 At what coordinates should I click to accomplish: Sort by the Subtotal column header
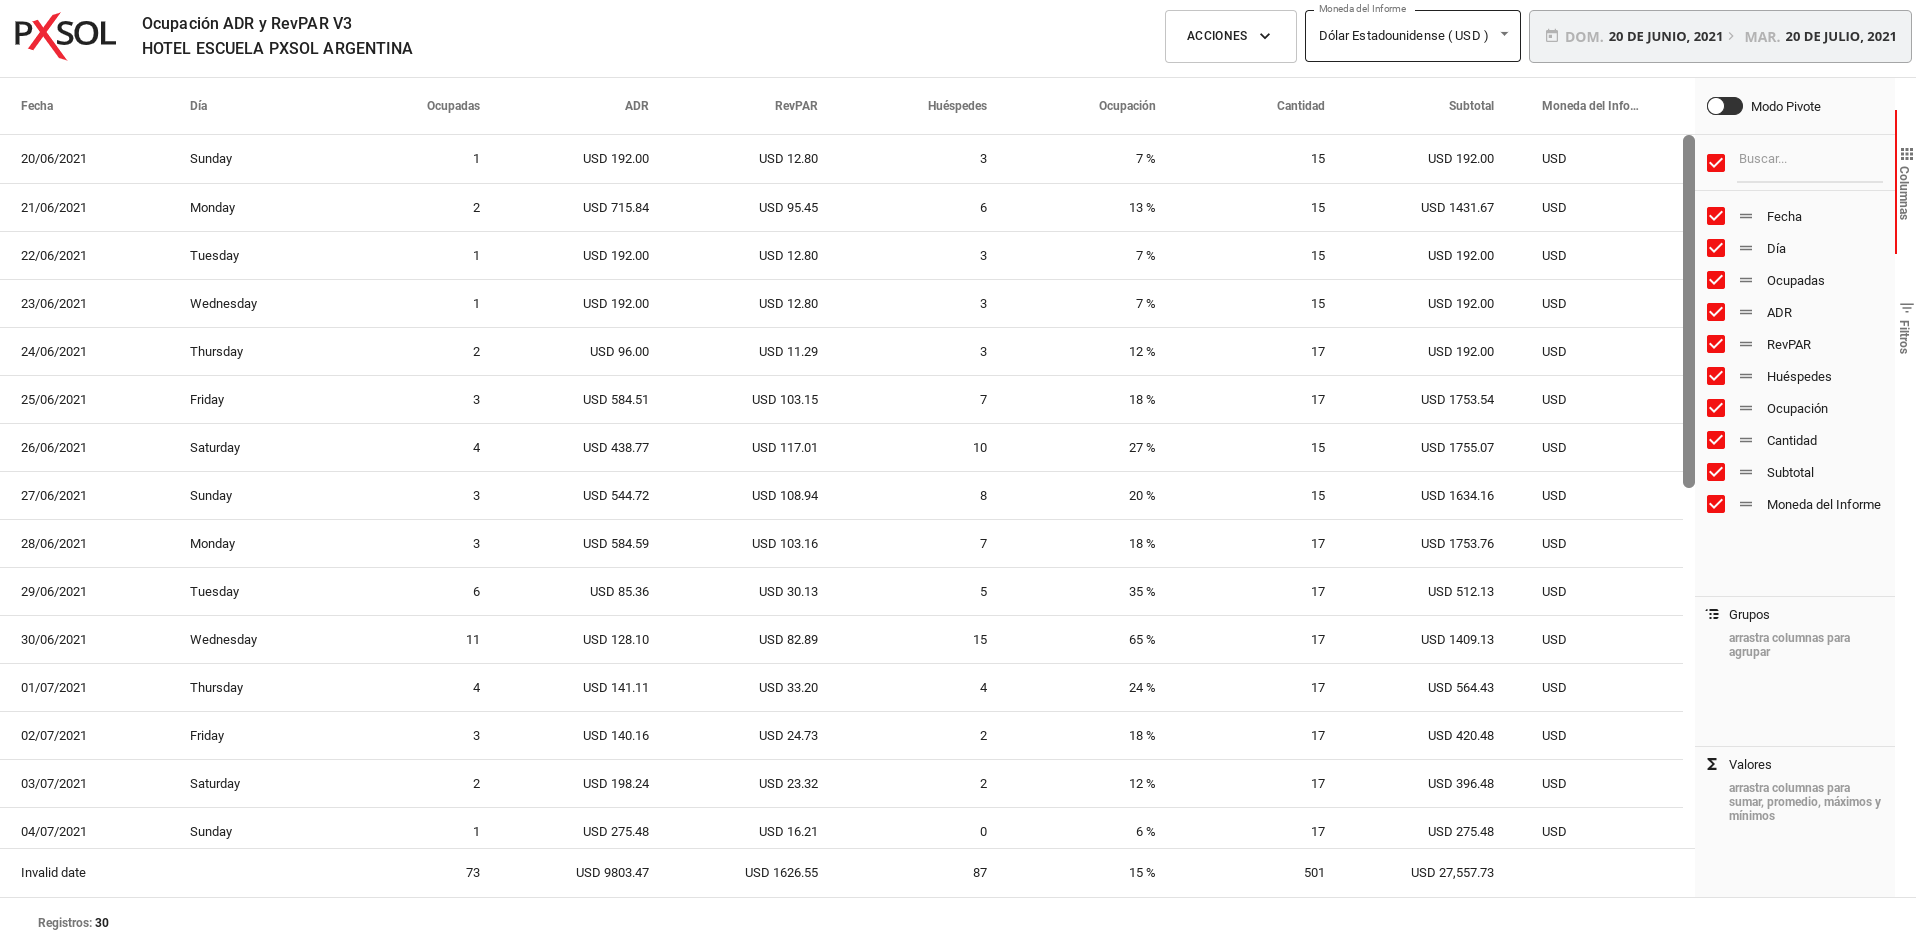pos(1470,106)
